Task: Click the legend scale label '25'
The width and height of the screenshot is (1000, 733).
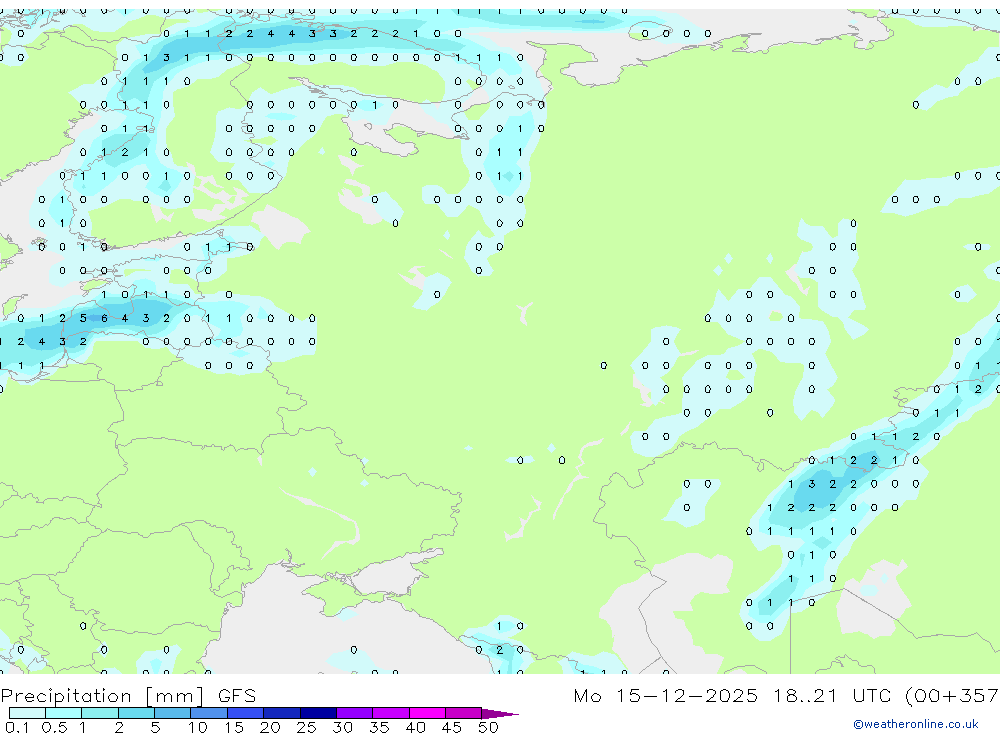Action: 306,727
